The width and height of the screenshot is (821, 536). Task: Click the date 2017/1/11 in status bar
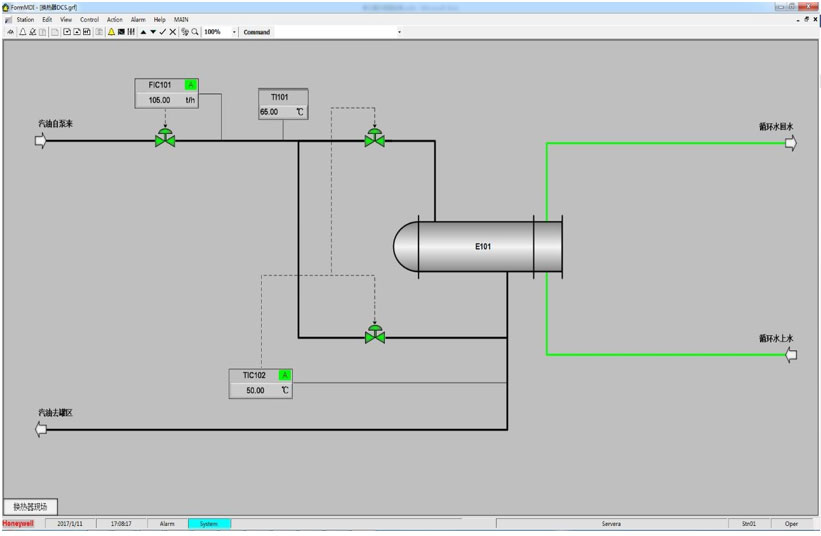70,523
